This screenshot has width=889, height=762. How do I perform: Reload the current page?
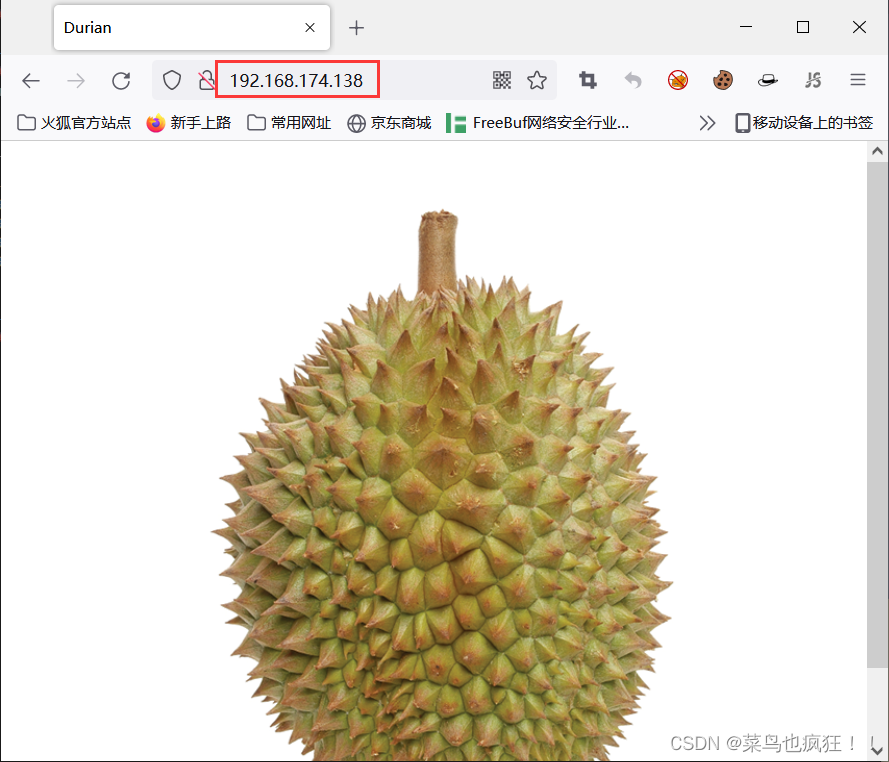click(x=121, y=81)
